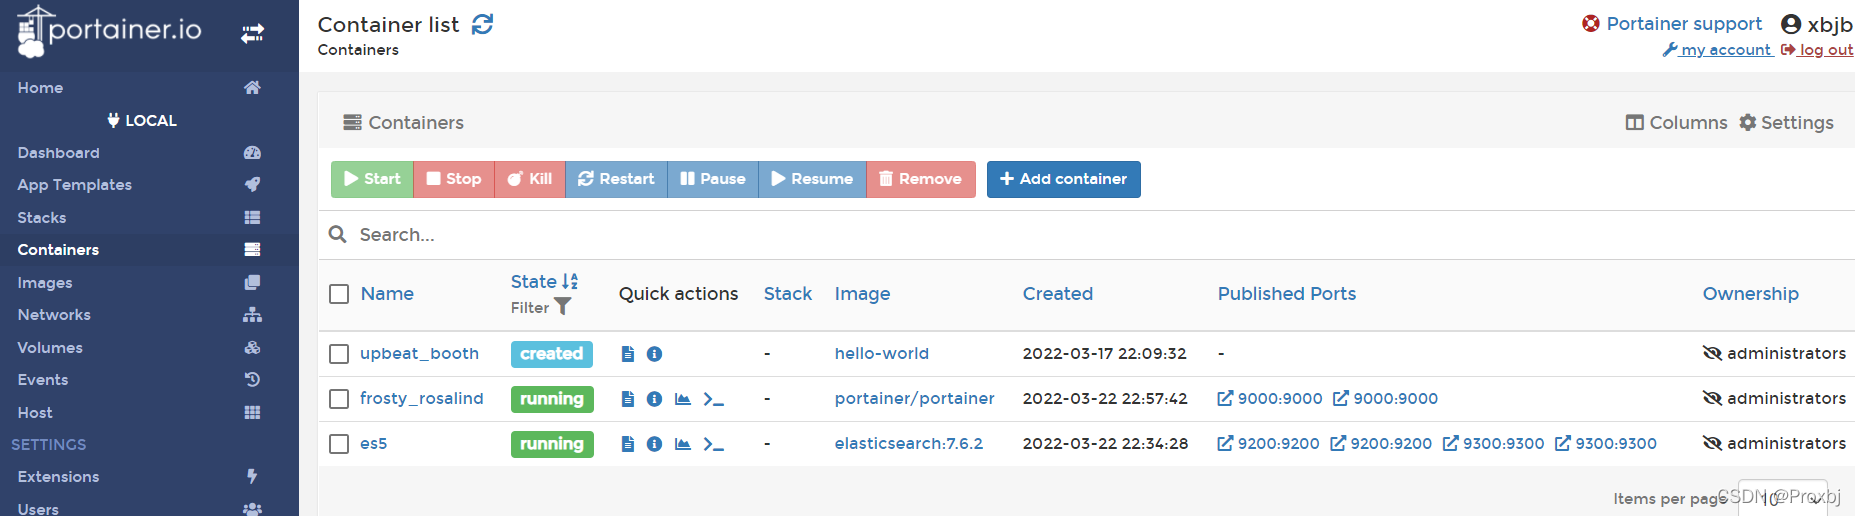Open upbeat_booth container details
This screenshot has width=1855, height=516.
pos(419,354)
